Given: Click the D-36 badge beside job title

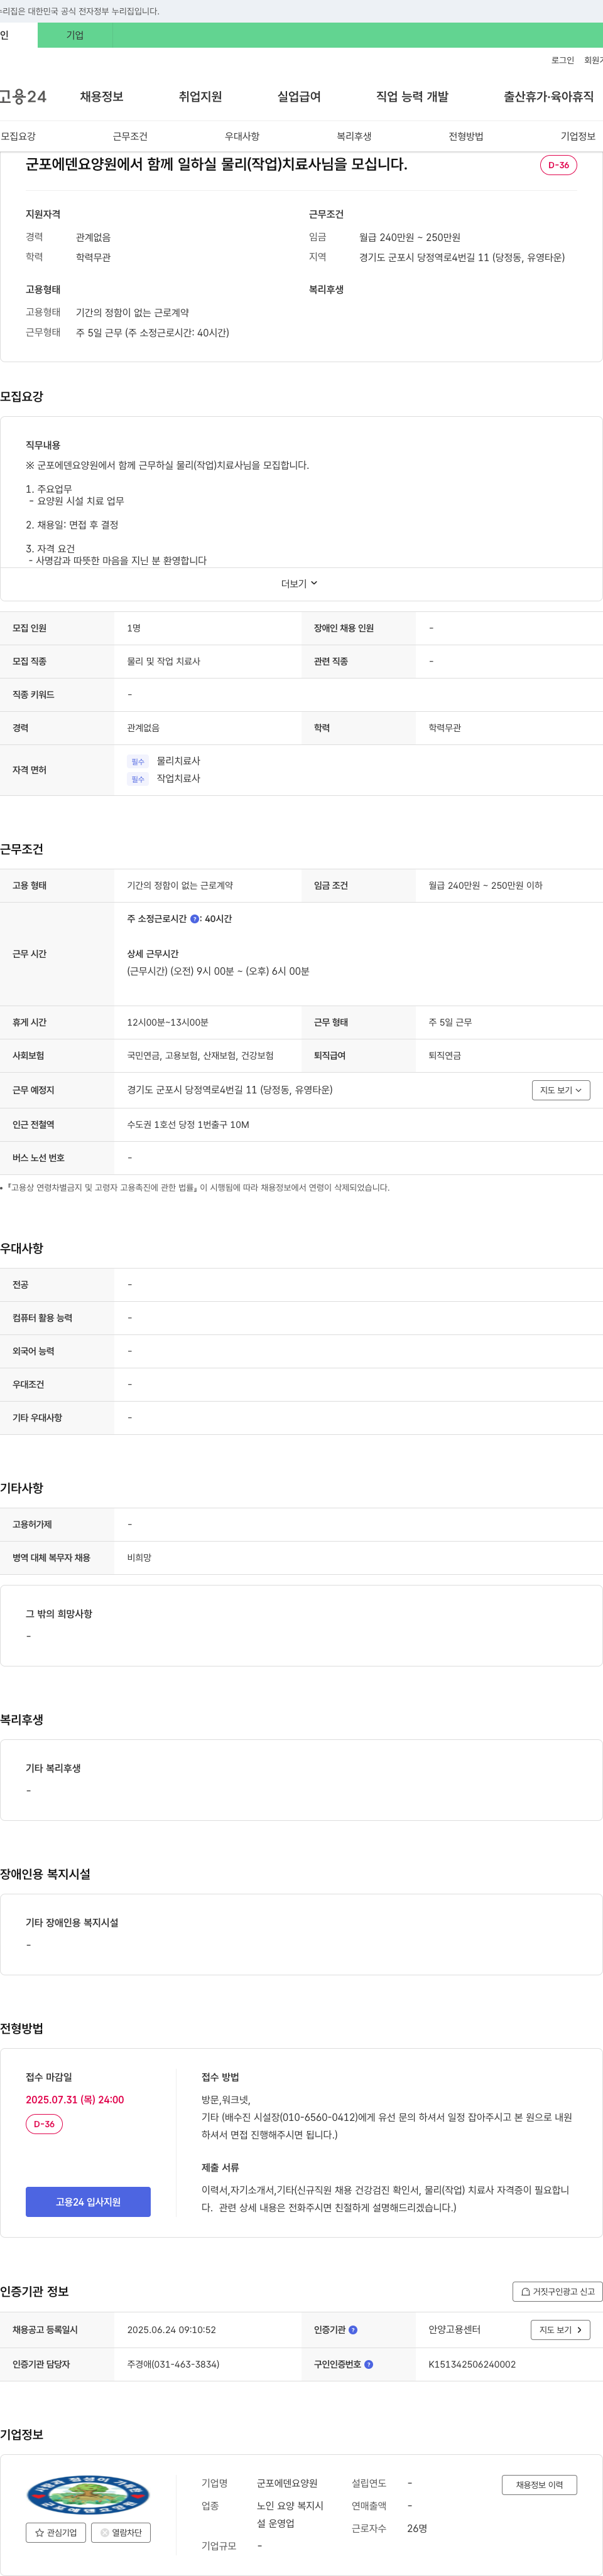Looking at the screenshot, I should point(558,165).
